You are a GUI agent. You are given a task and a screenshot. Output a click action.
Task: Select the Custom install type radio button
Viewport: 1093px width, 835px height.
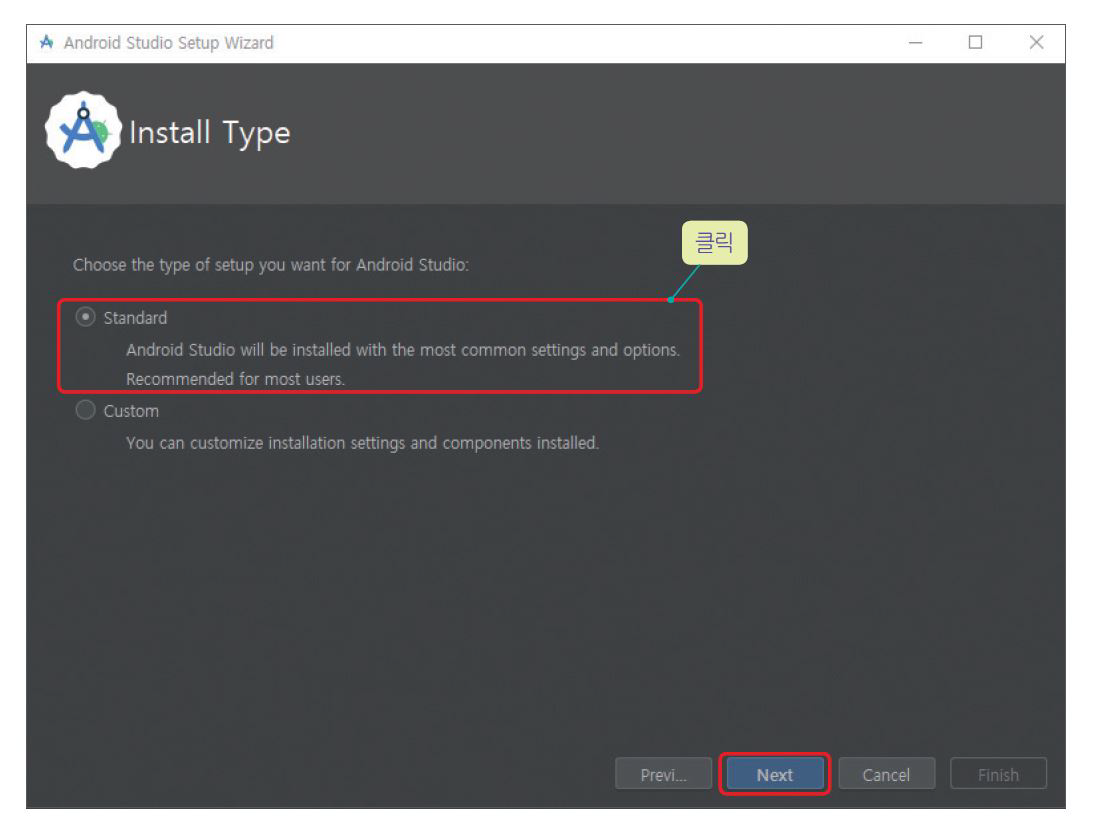coord(85,410)
